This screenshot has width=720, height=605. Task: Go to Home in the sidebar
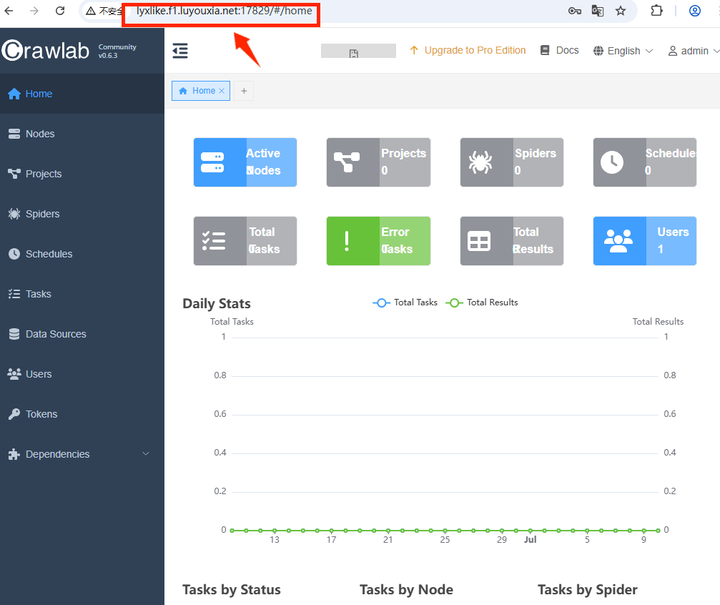pos(82,94)
